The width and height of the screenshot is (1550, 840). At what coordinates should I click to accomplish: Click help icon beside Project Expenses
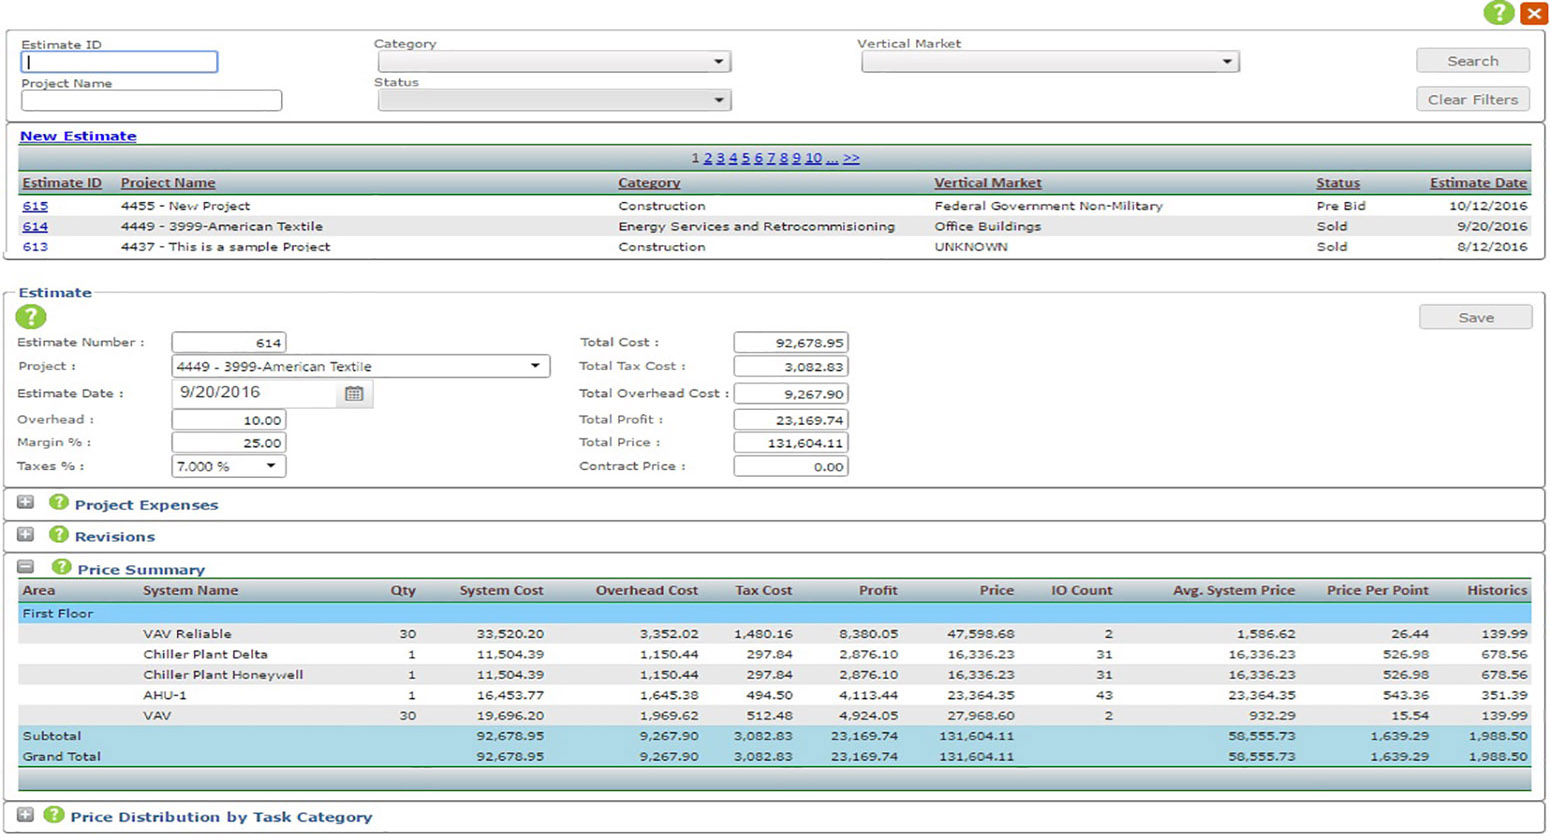59,503
